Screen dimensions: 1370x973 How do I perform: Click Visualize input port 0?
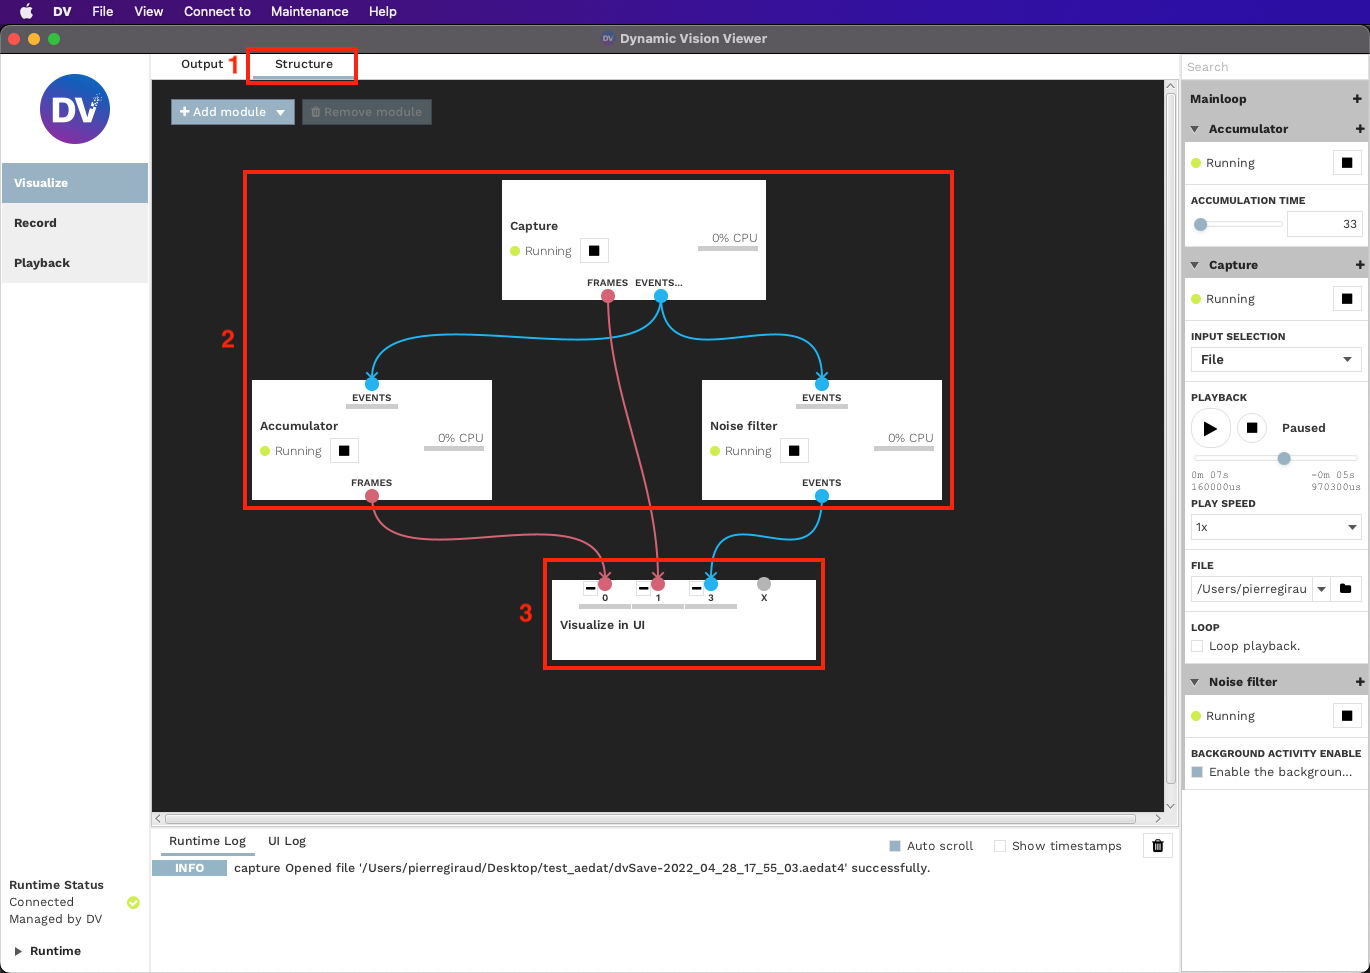click(605, 584)
